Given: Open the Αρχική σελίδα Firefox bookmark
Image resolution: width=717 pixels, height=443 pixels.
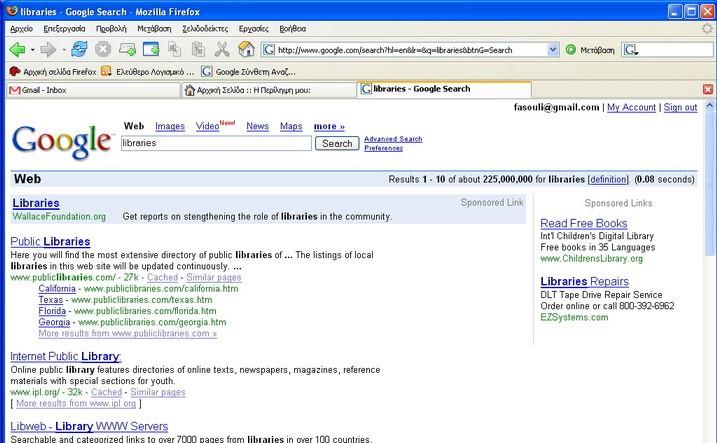Looking at the screenshot, I should pyautogui.click(x=53, y=72).
